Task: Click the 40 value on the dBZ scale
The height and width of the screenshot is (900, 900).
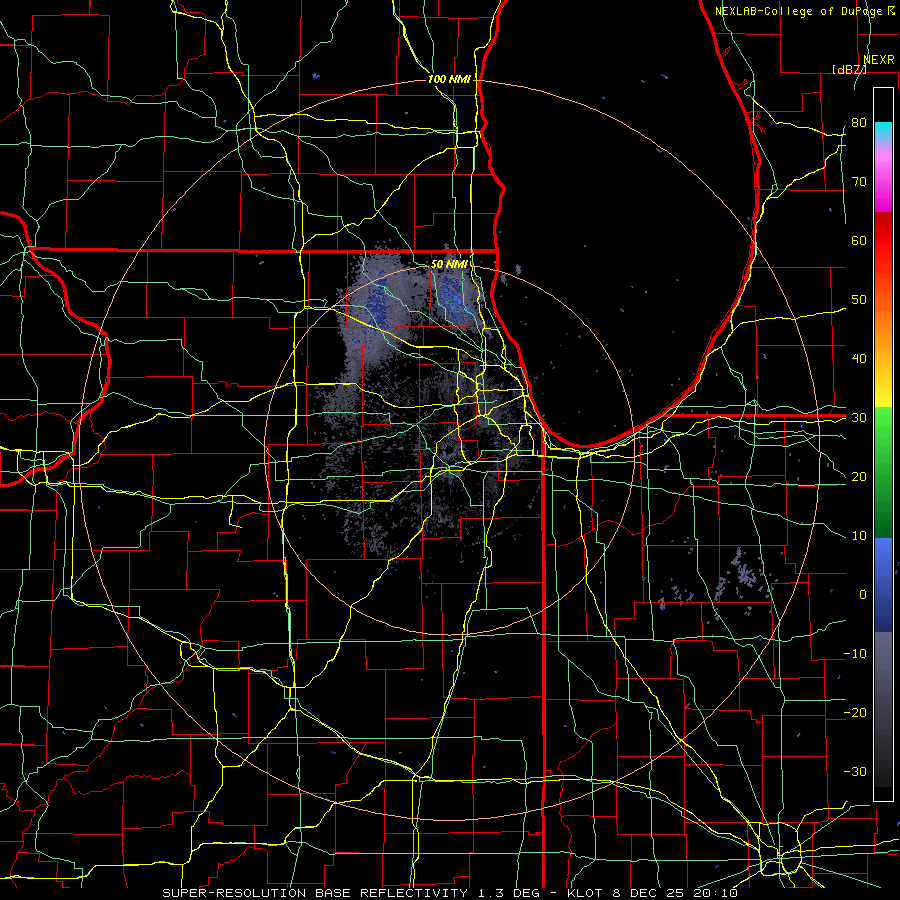Action: (x=859, y=359)
